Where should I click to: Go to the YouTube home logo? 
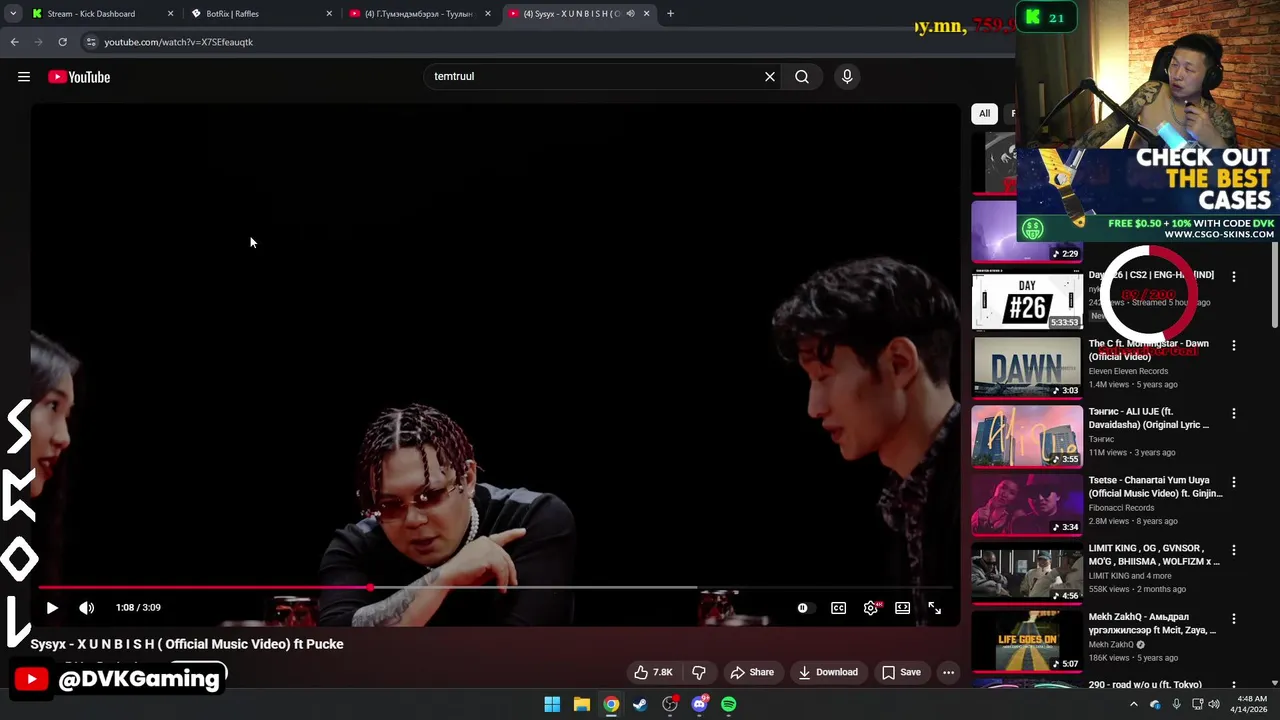click(x=79, y=77)
